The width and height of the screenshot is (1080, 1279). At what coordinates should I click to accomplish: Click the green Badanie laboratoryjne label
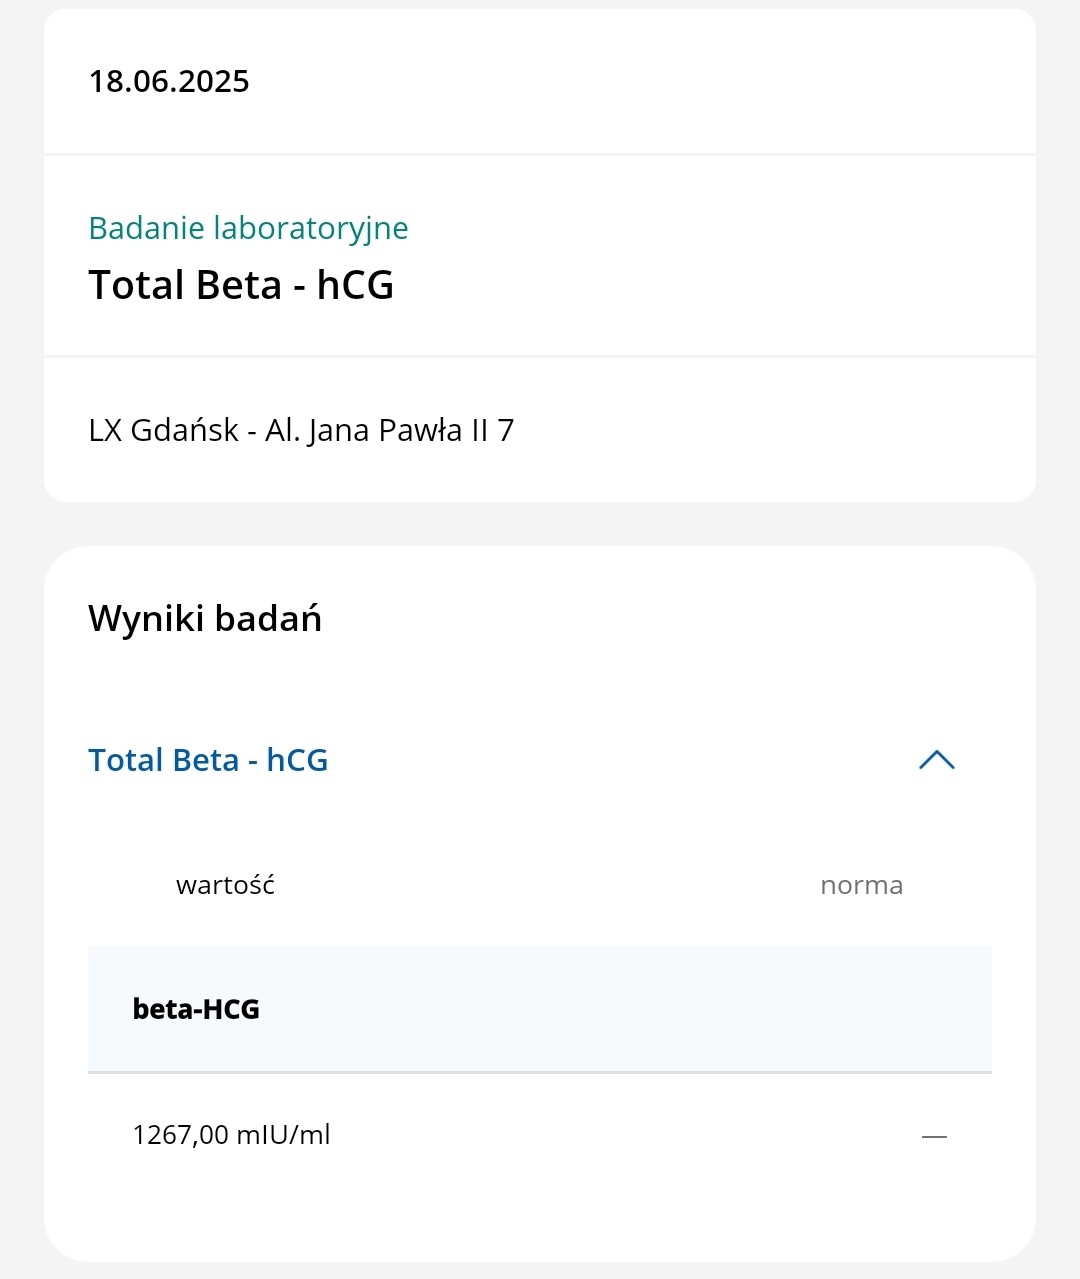pos(248,228)
